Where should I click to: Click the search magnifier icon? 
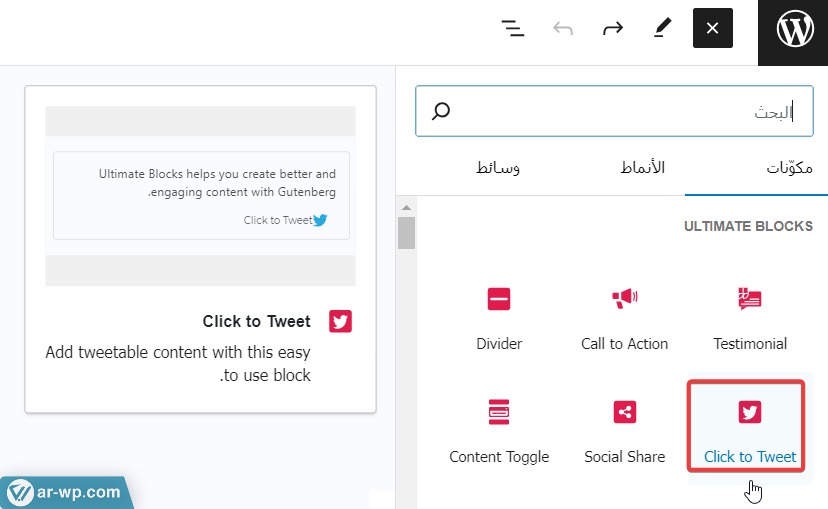441,111
